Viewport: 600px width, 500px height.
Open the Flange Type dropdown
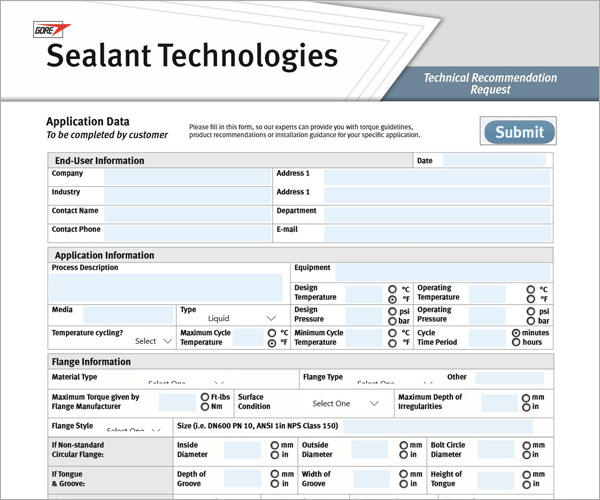[395, 382]
